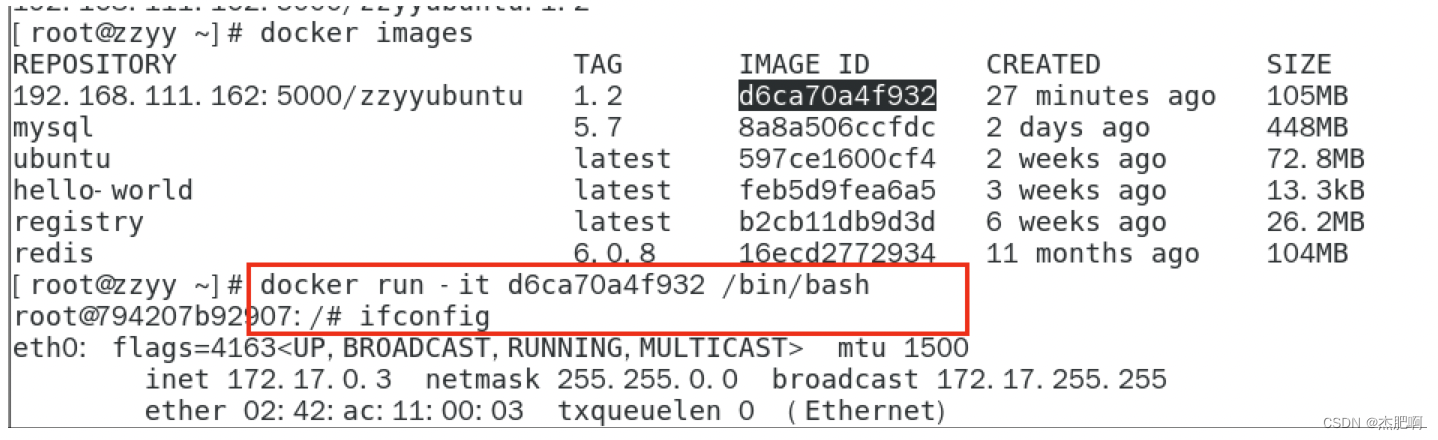Click the hello-world repository name

click(x=102, y=190)
